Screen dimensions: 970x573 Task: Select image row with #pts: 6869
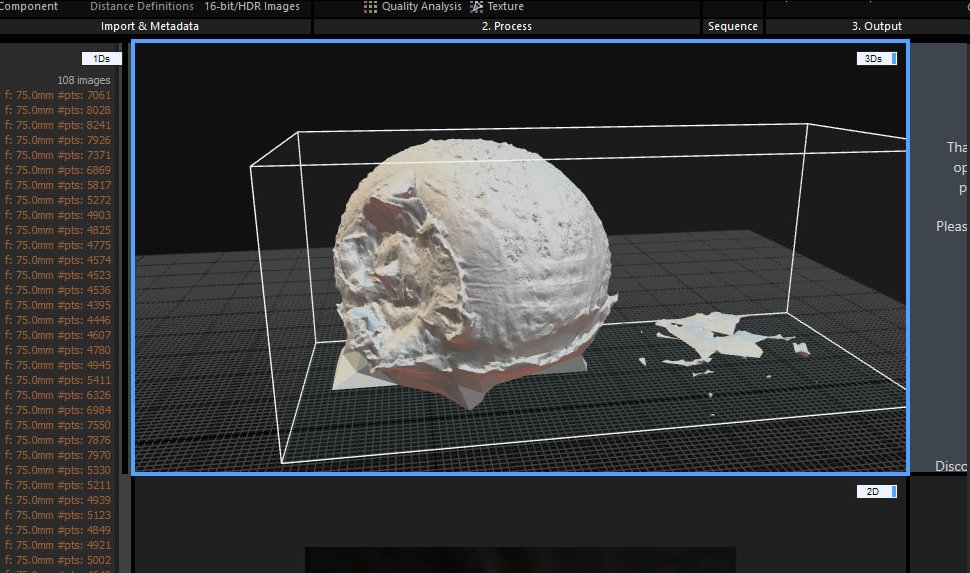pos(58,170)
